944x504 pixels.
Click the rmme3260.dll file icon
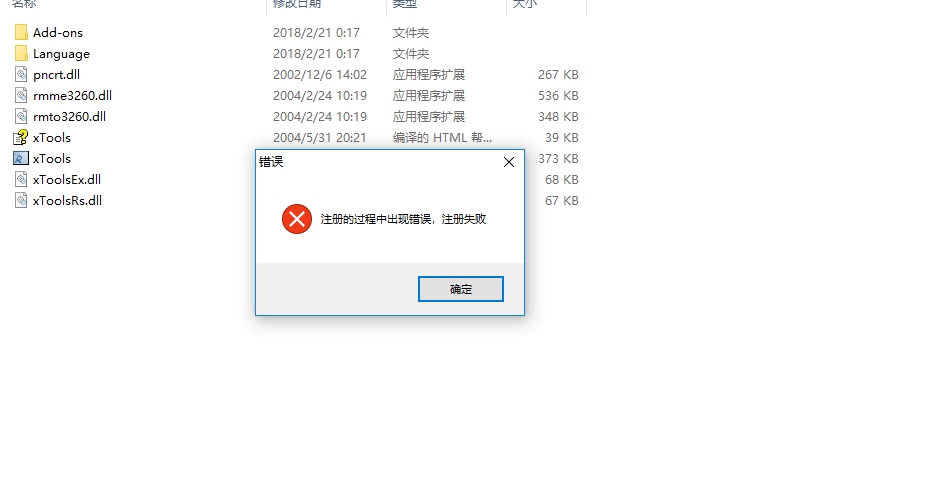point(21,96)
